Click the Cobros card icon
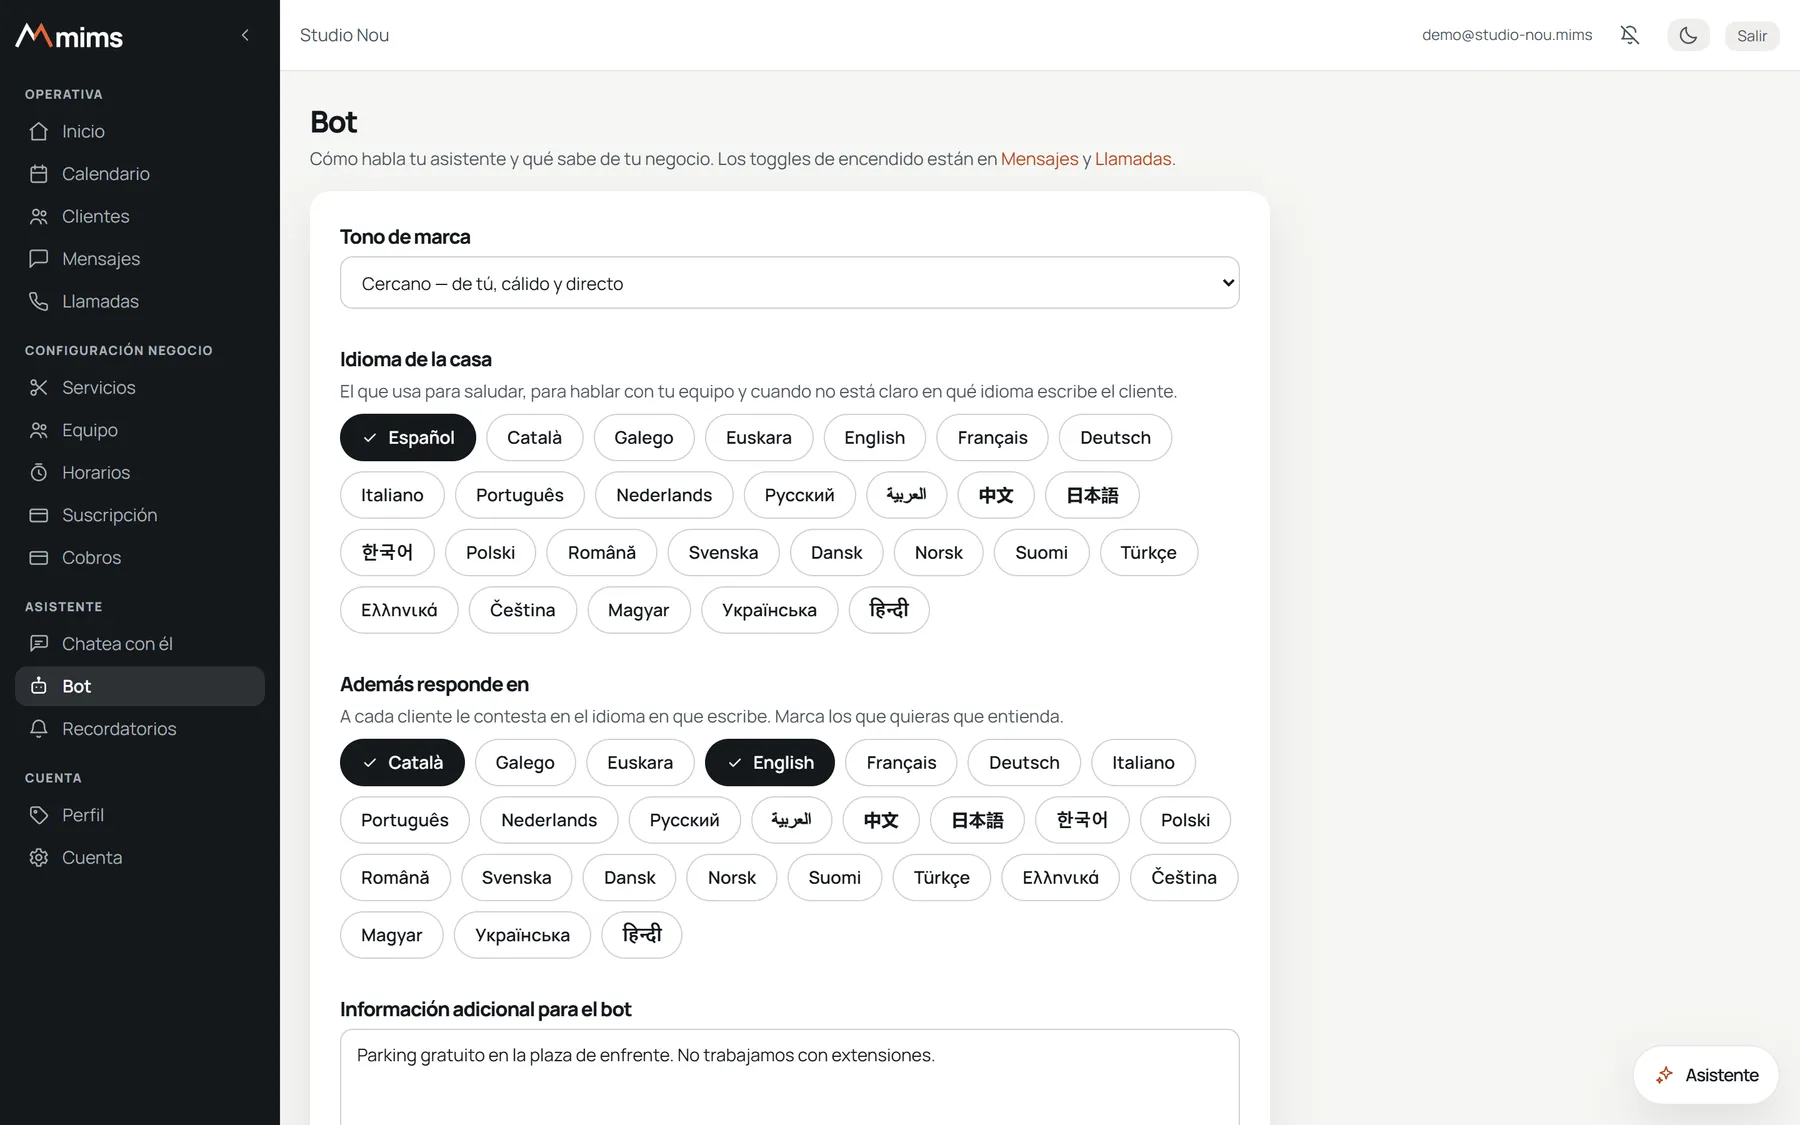 (x=39, y=558)
